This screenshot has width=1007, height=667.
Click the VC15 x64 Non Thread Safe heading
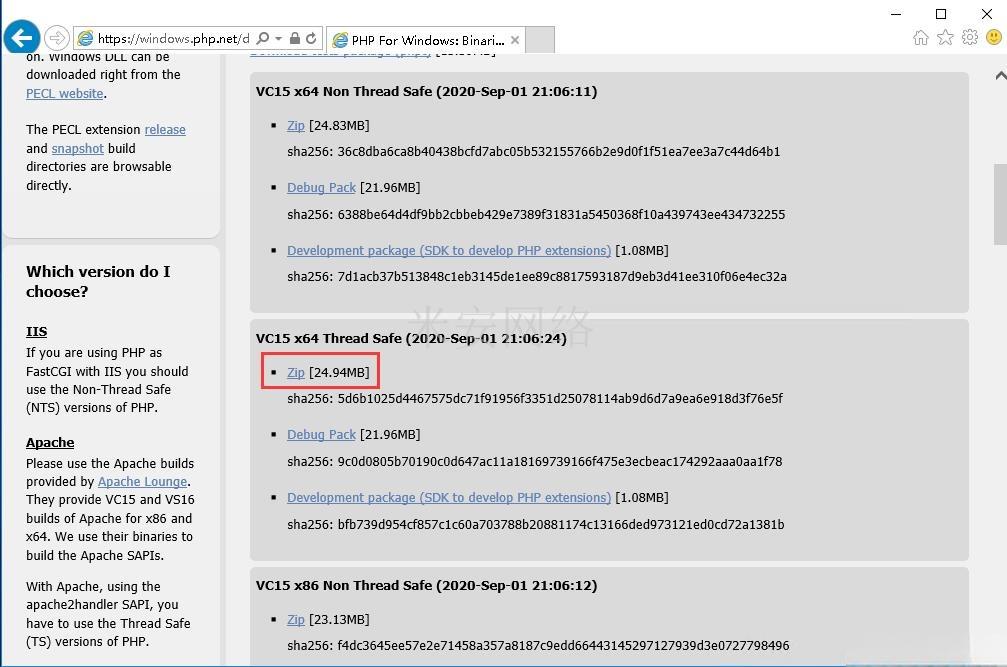pos(426,91)
